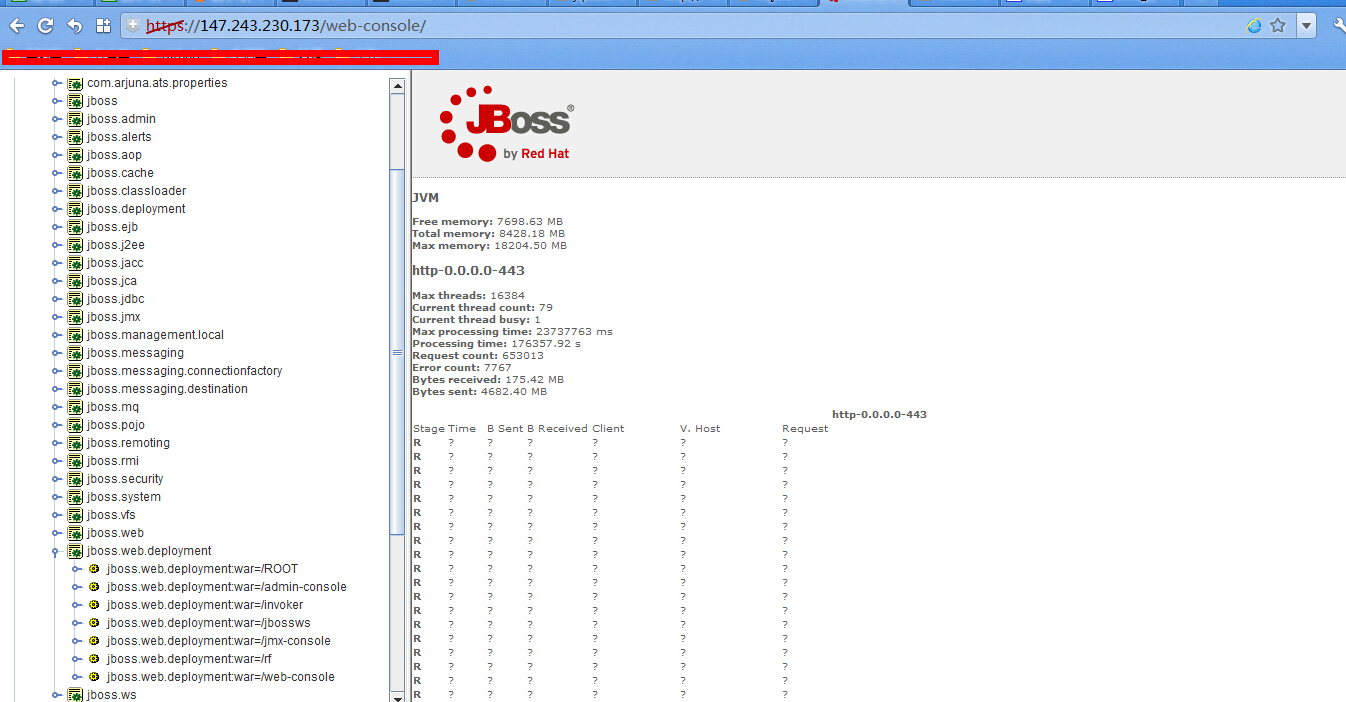The width and height of the screenshot is (1346, 702).
Task: Click the war=/invoker MBean icon
Action: tap(94, 605)
